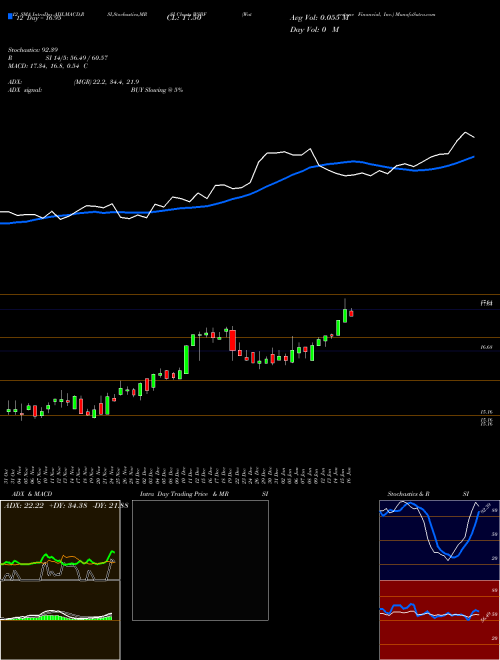Image resolution: width=500 pixels, height=660 pixels.
Task: Click the blue stochastics oscillator panel
Action: point(439,540)
